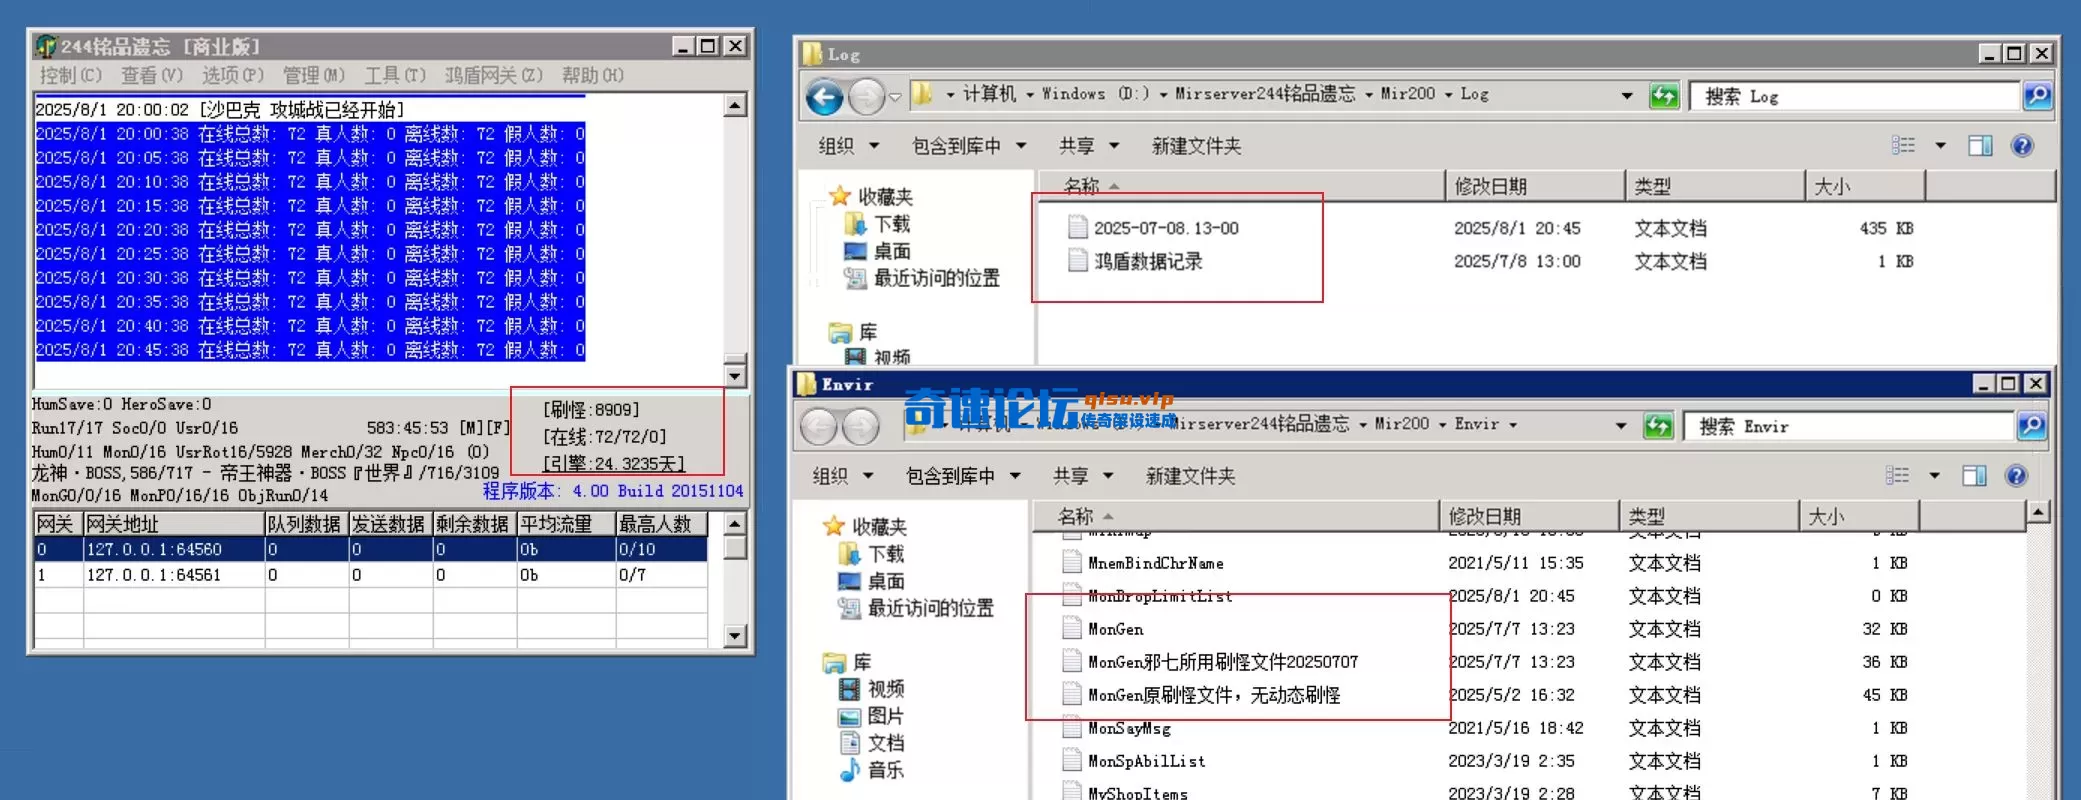
Task: Select MonGen邪七所用刷怪文件20250707 file
Action: pos(1210,662)
